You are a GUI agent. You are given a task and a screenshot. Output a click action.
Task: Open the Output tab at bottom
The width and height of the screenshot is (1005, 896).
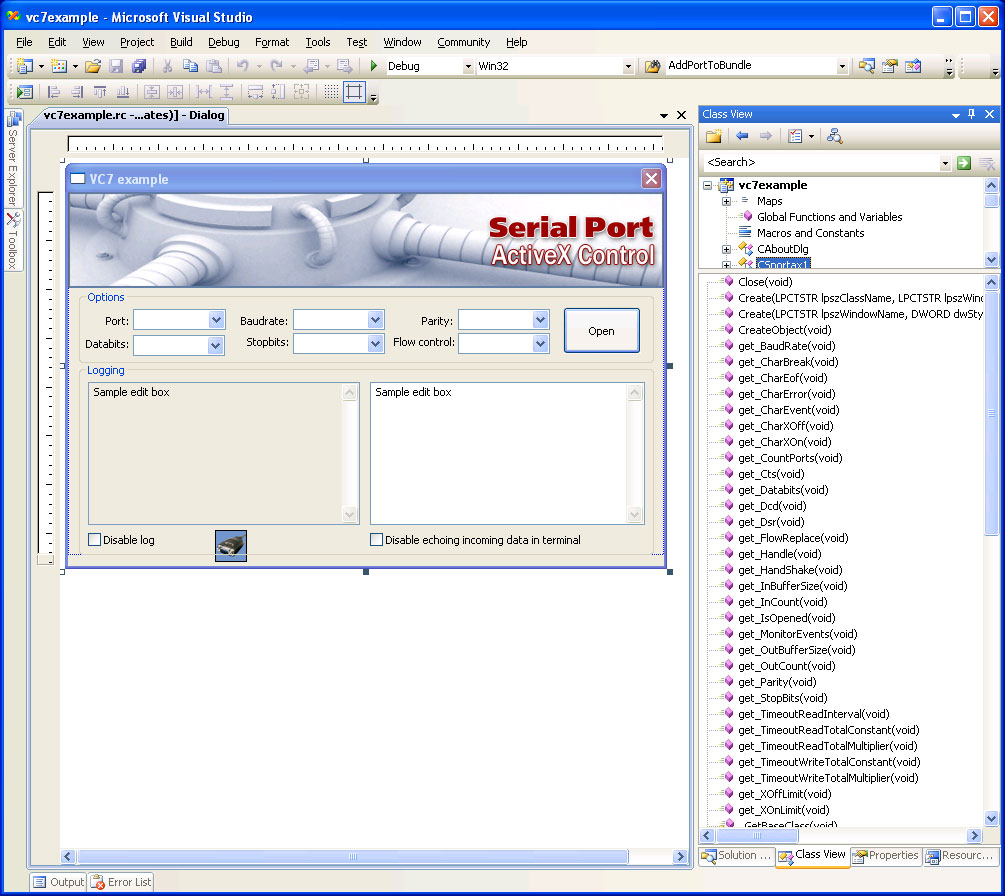[59, 883]
